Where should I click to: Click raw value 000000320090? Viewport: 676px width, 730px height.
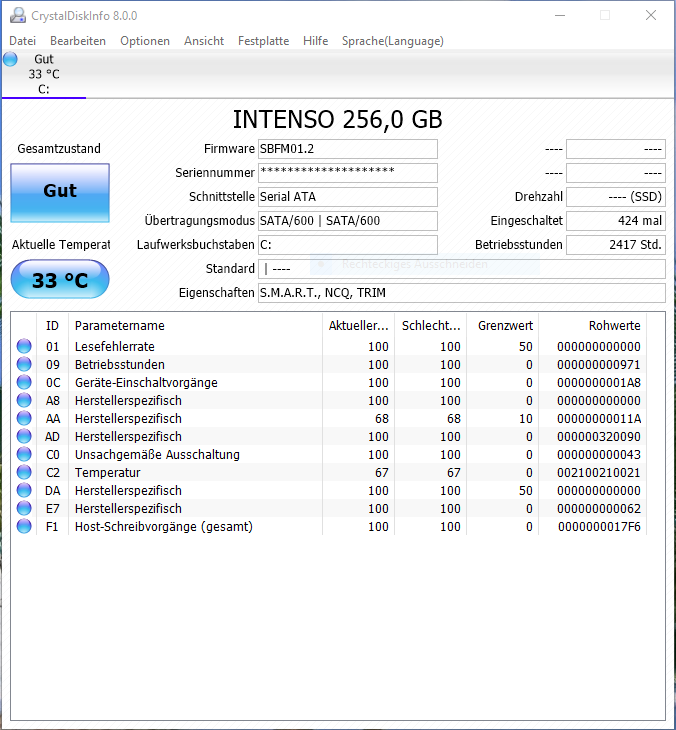[599, 437]
